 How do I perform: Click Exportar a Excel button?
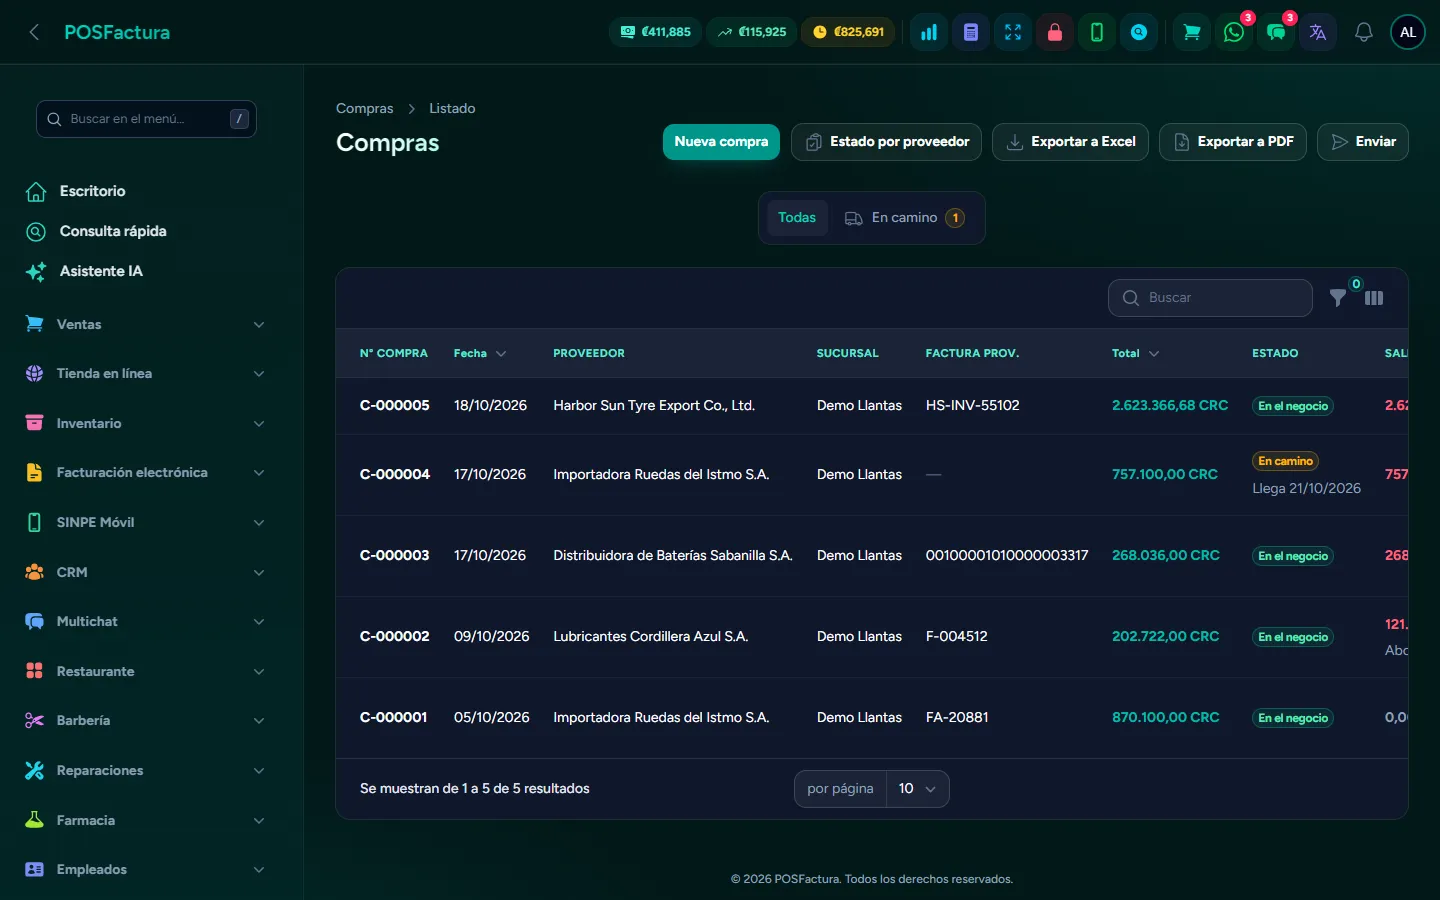pyautogui.click(x=1070, y=142)
